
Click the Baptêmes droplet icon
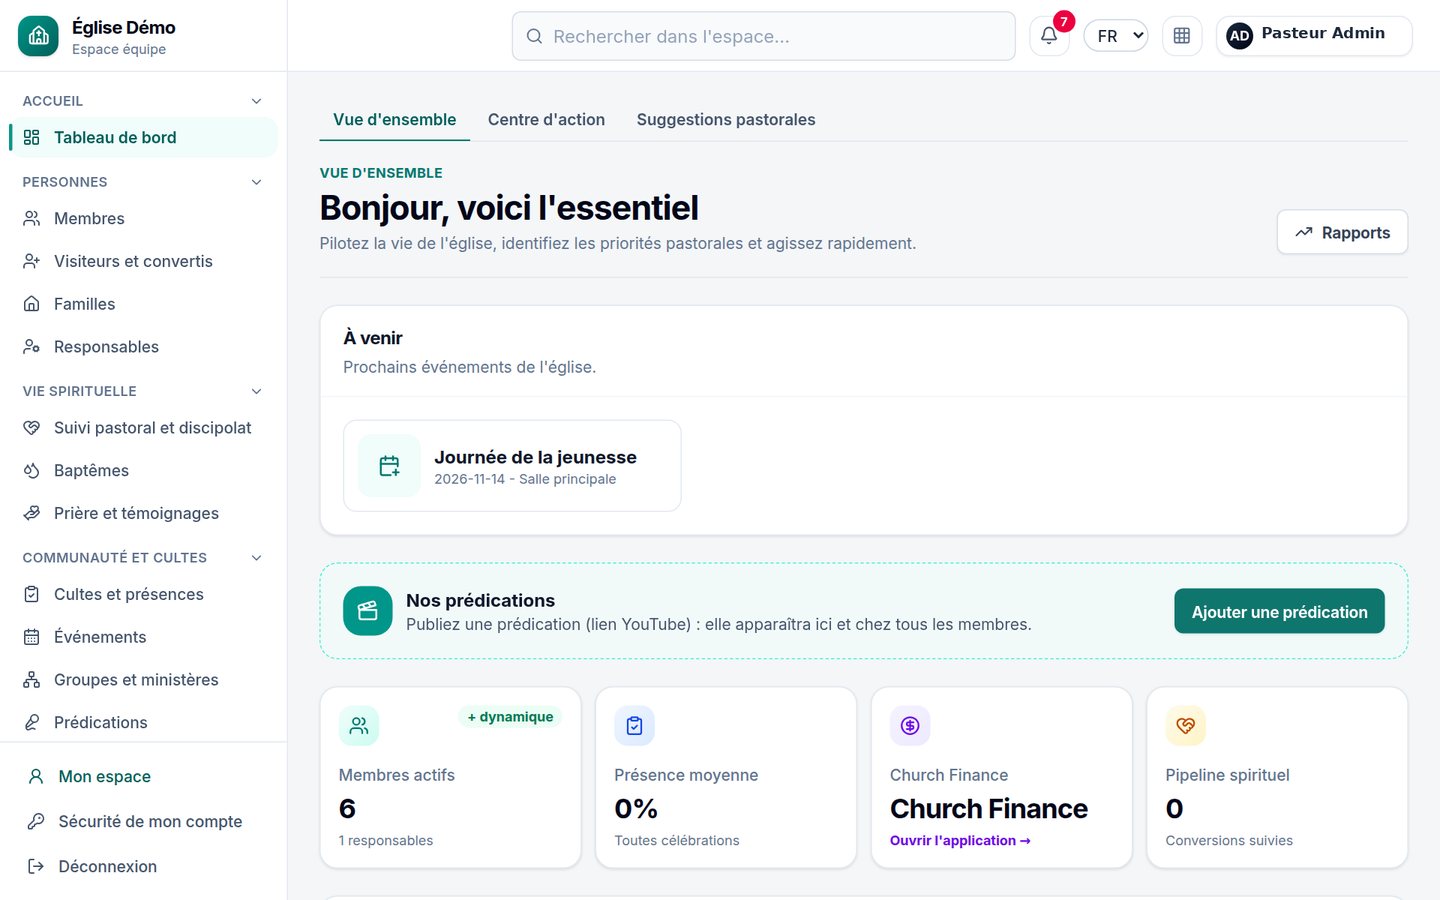click(x=32, y=470)
